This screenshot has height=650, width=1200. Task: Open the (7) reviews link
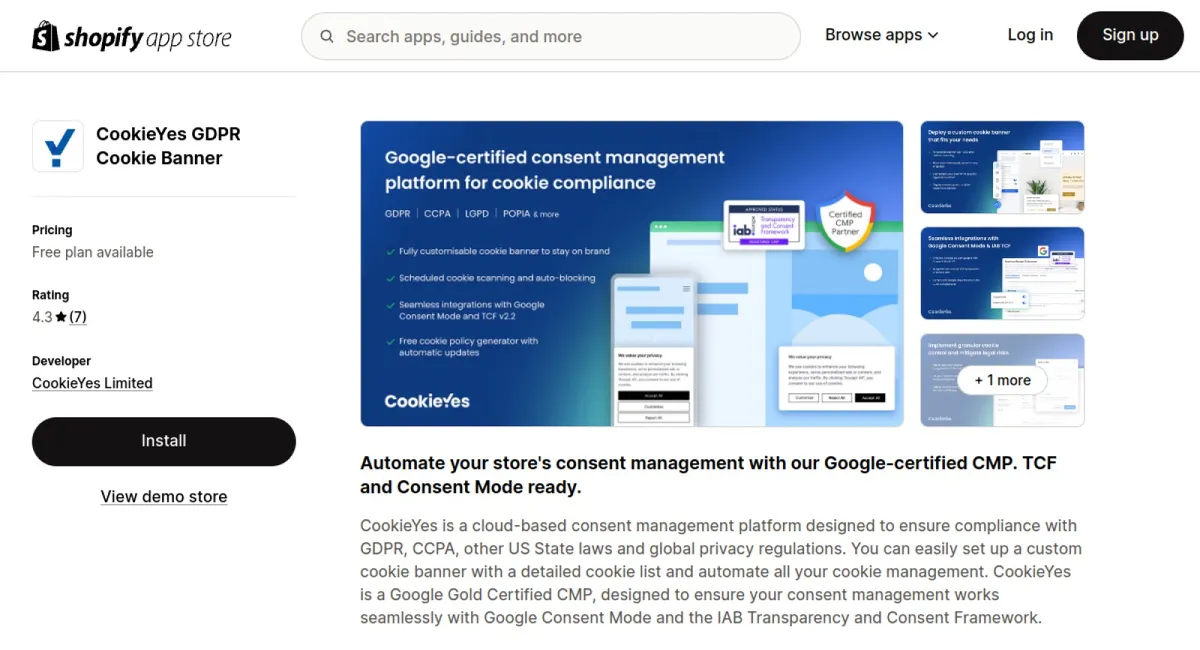click(x=78, y=316)
